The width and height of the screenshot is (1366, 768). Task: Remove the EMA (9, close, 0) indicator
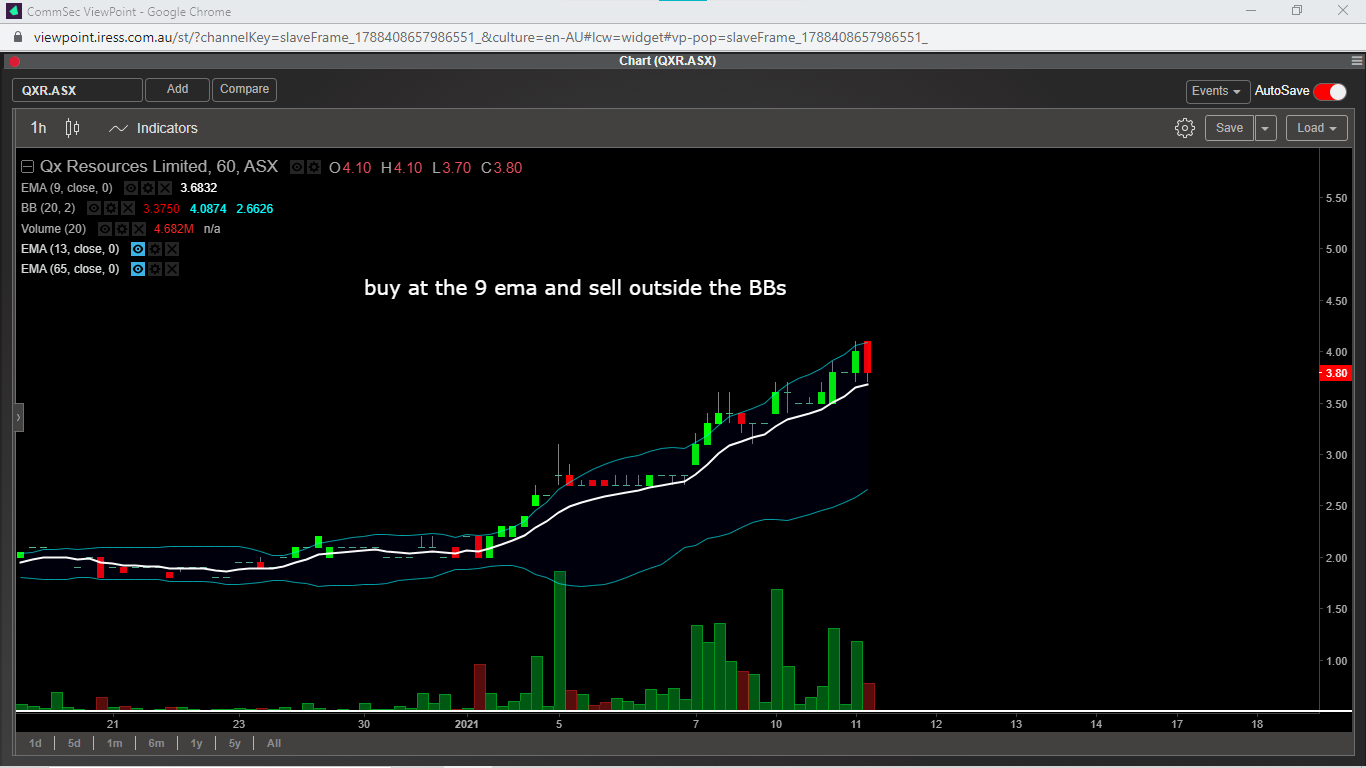(165, 188)
